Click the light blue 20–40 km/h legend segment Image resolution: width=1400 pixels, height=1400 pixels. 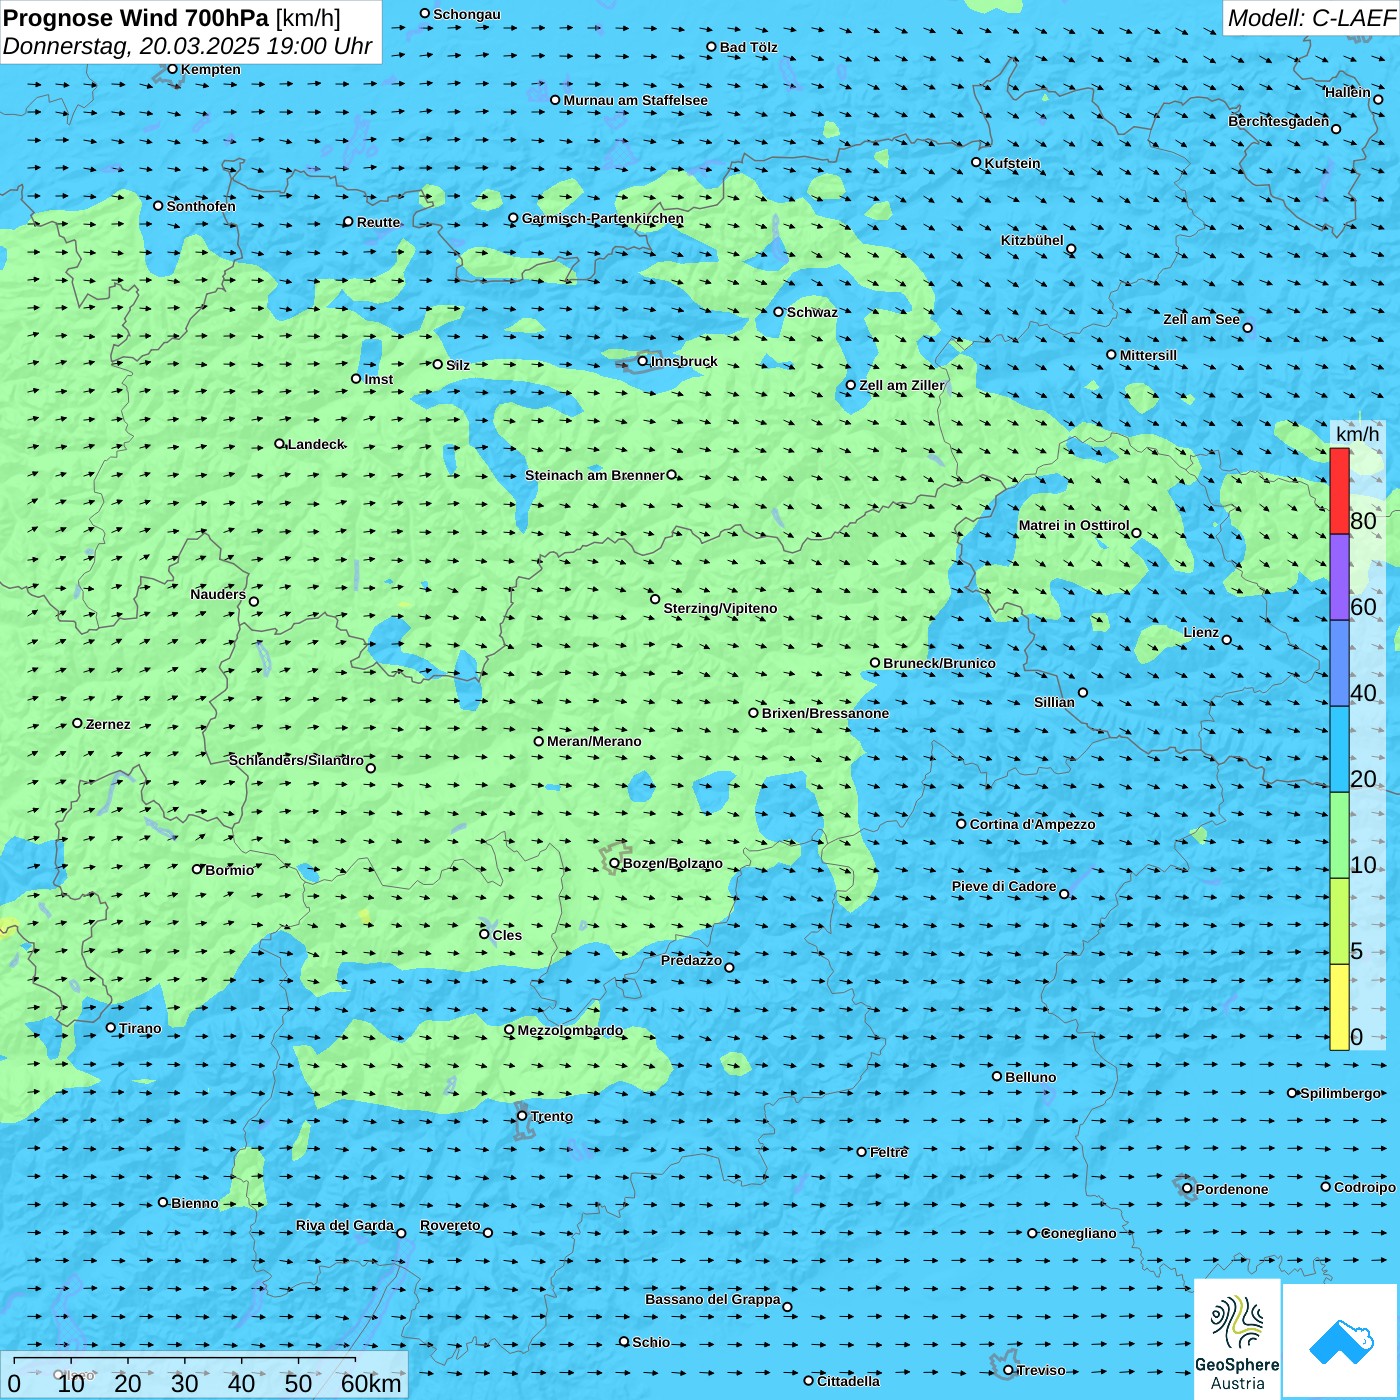coord(1339,749)
